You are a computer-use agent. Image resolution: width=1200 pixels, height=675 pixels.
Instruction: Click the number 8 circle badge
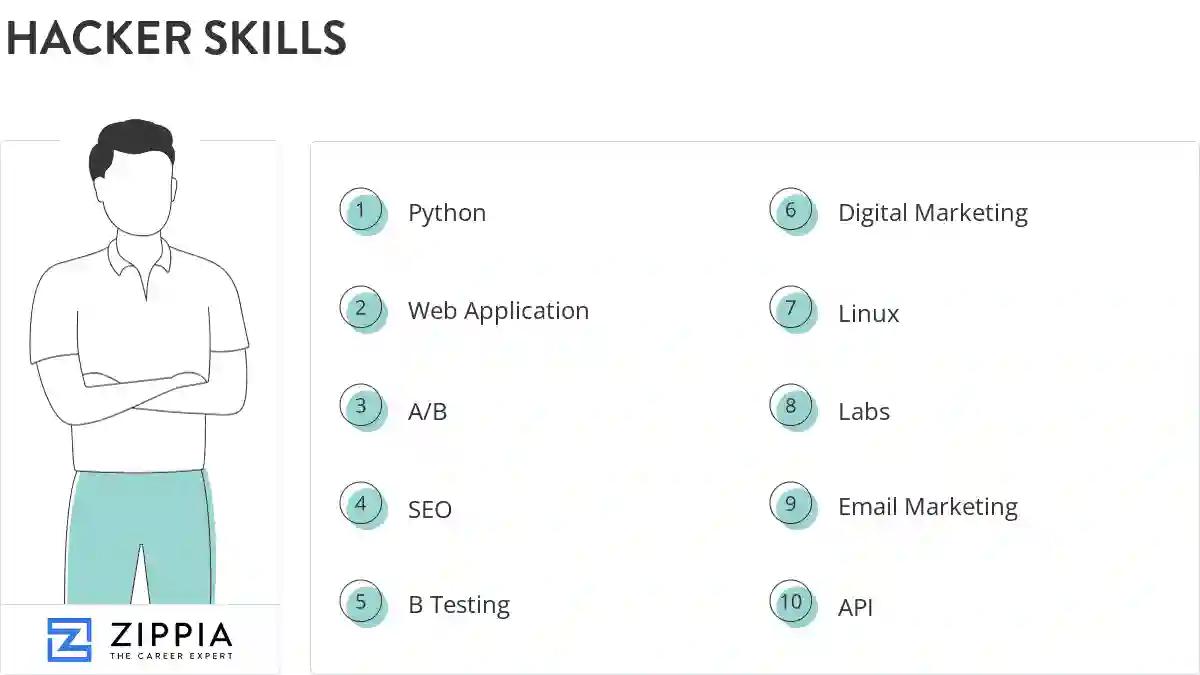[791, 407]
